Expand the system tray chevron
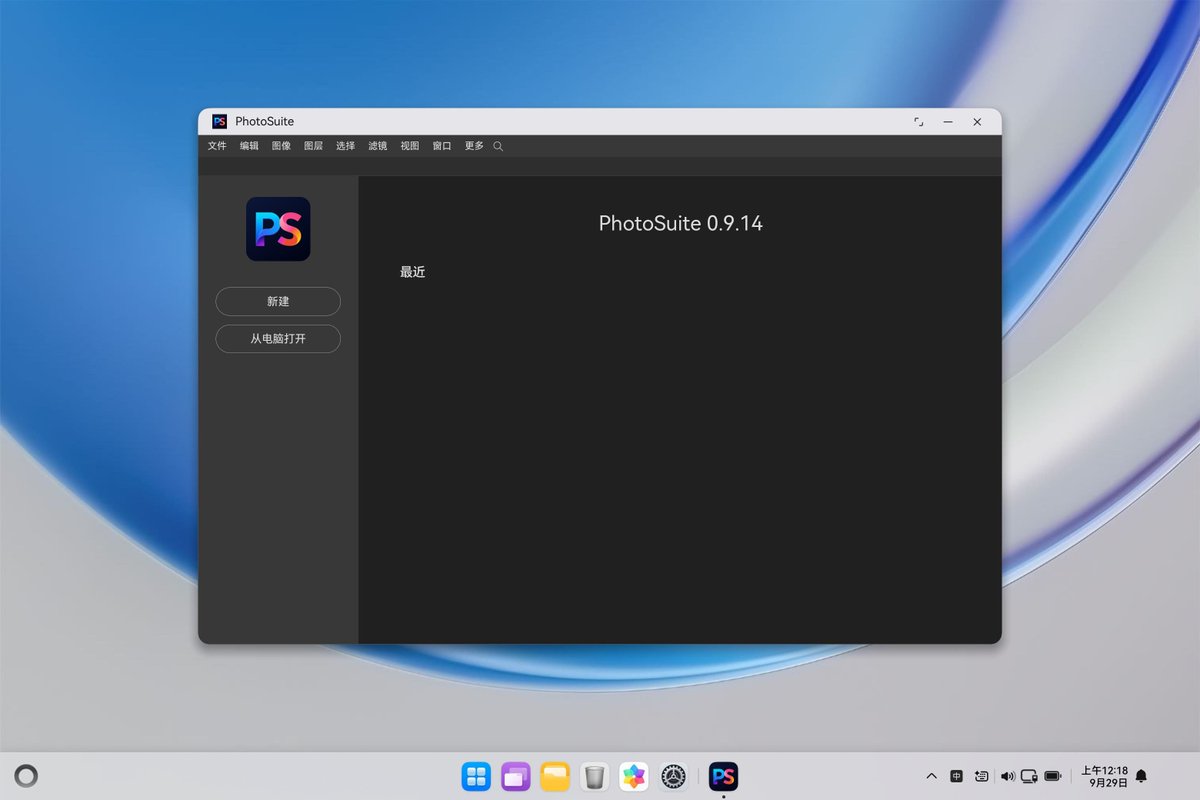The height and width of the screenshot is (800, 1200). 932,776
